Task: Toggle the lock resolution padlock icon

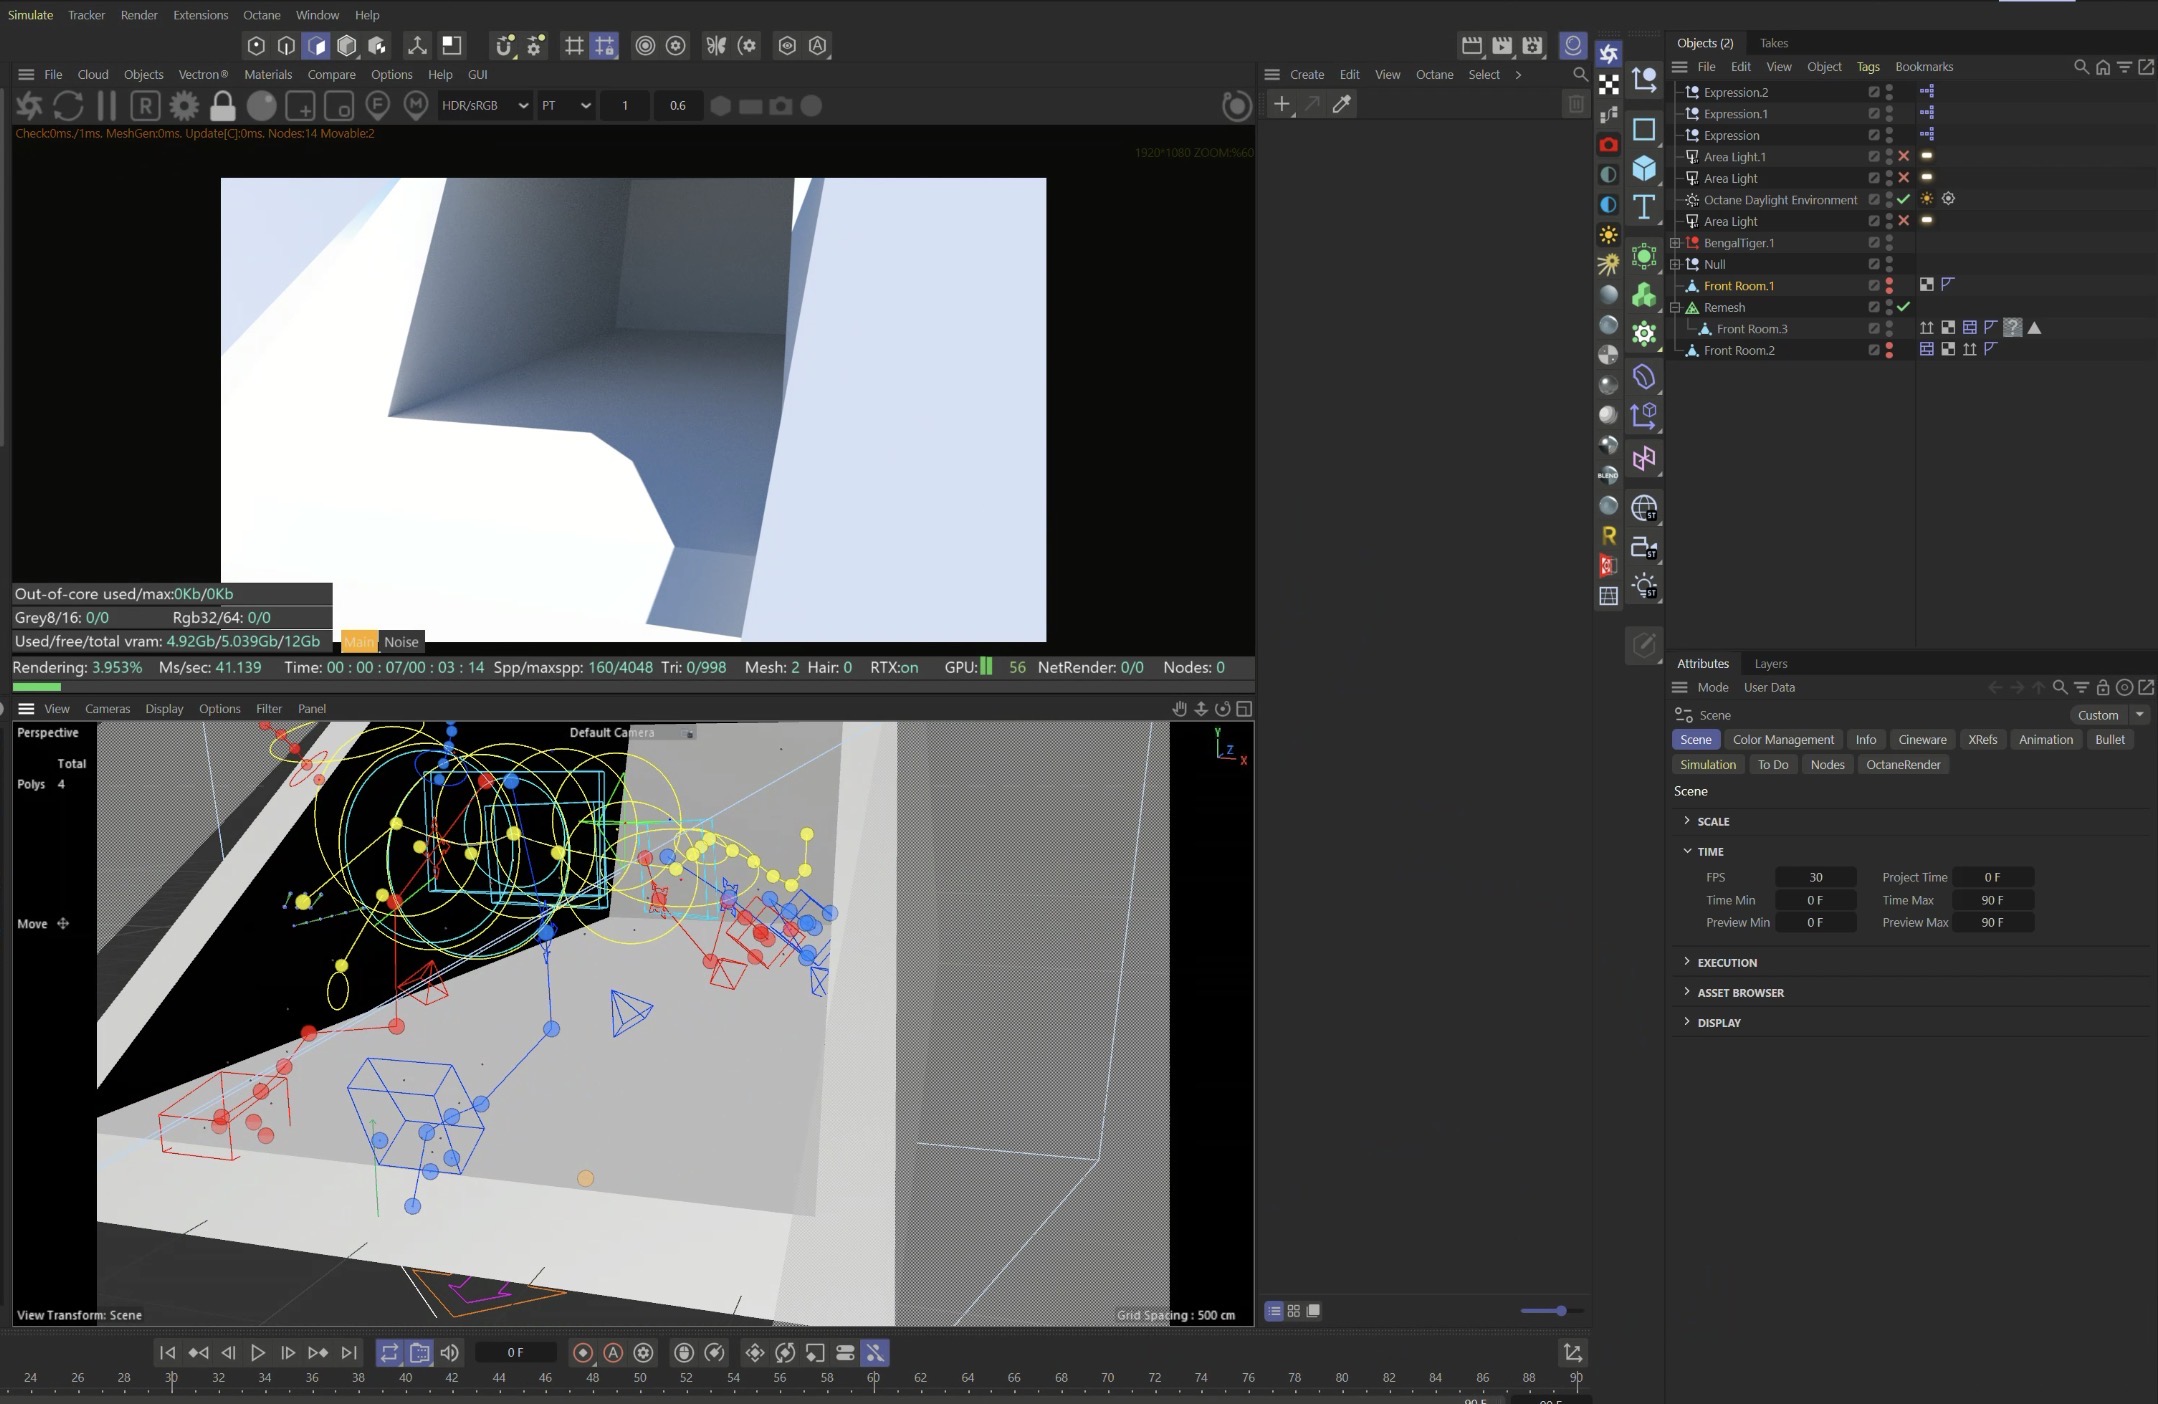Action: pyautogui.click(x=222, y=105)
